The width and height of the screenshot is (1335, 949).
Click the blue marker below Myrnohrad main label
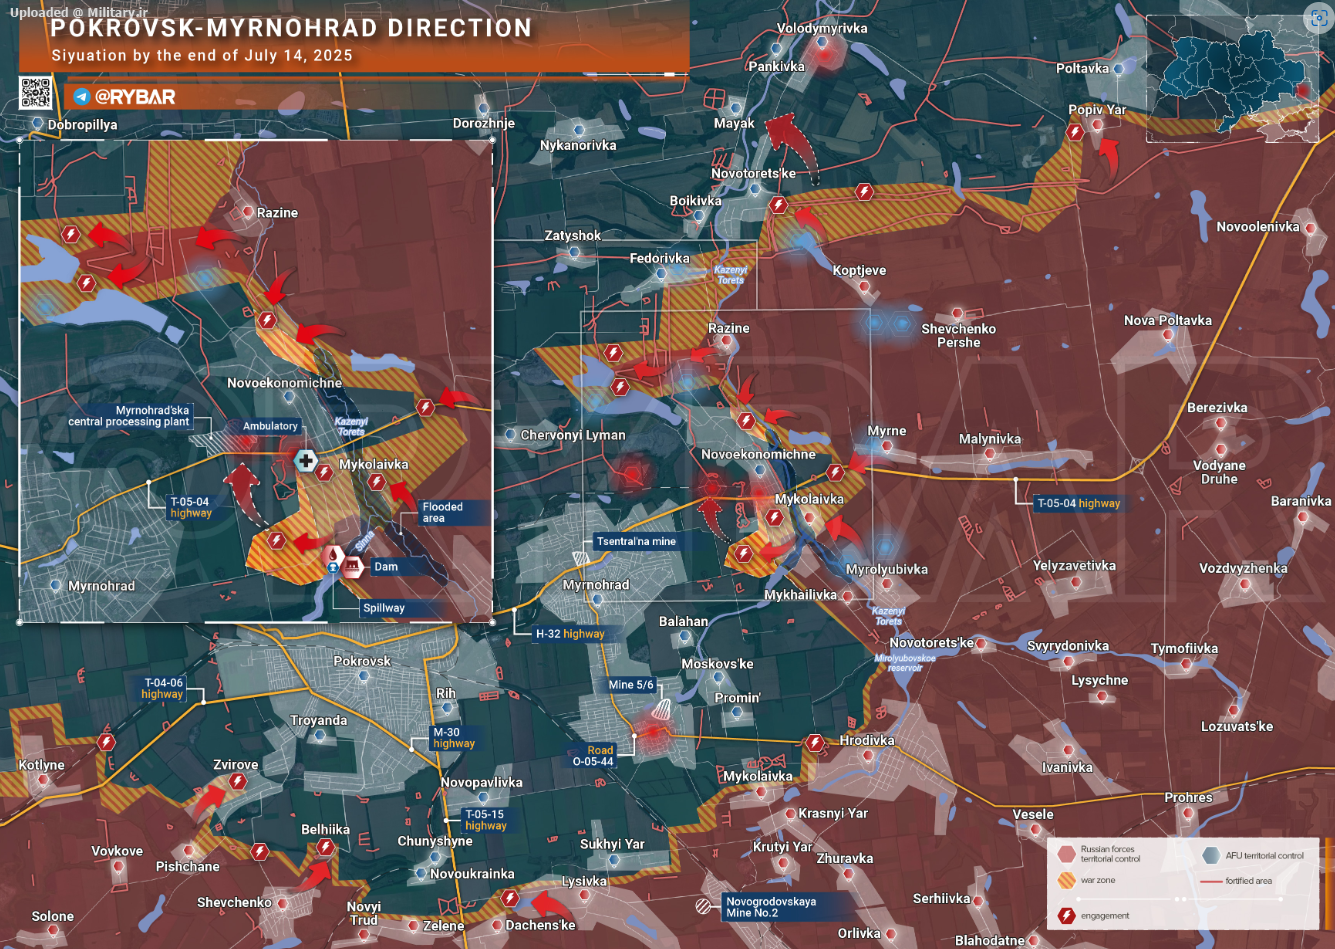pos(597,599)
